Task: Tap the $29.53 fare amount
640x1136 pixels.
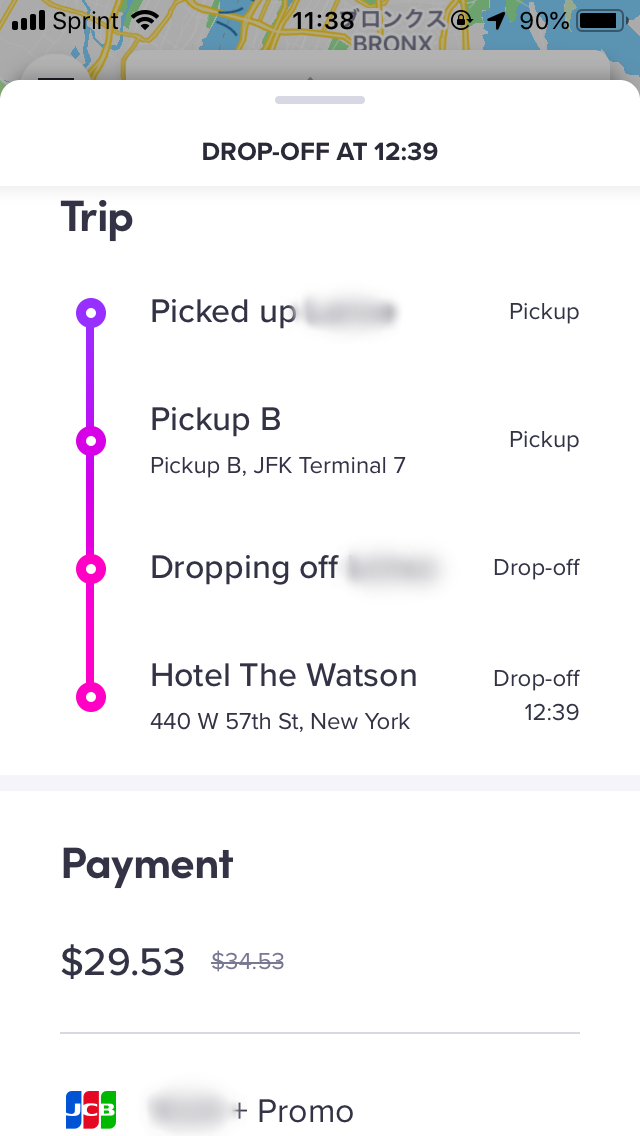Action: [x=122, y=961]
